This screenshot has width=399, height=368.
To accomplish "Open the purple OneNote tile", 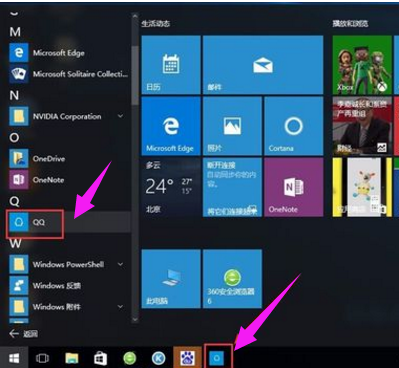I will click(x=294, y=187).
